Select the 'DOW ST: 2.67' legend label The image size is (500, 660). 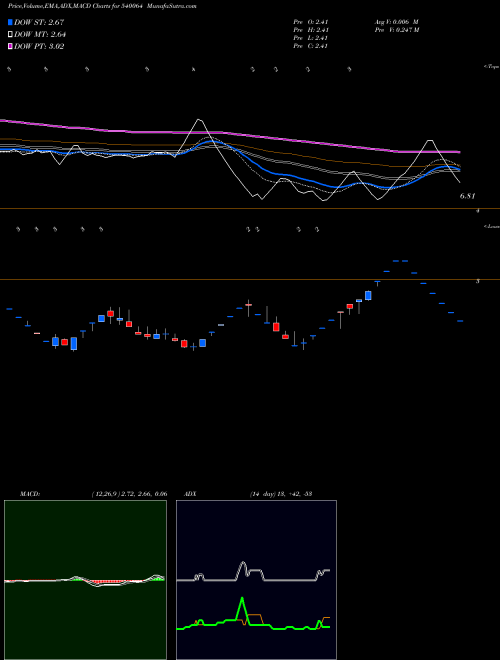click(x=39, y=22)
